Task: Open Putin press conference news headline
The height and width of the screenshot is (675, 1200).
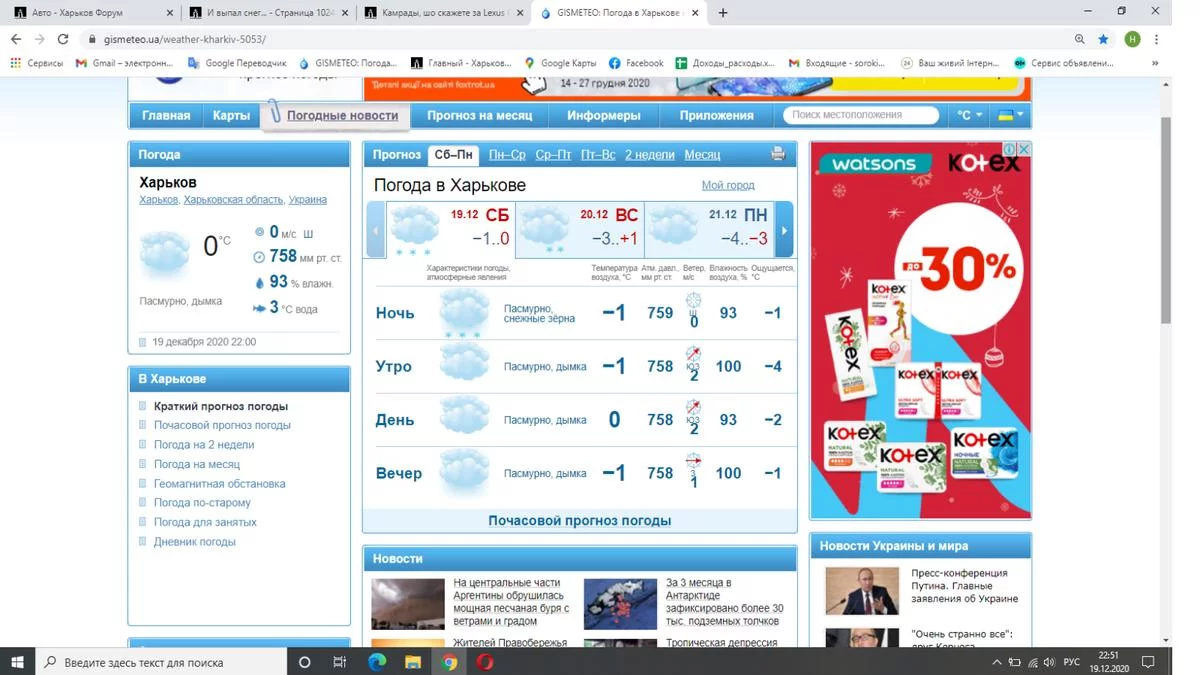Action: click(x=965, y=586)
